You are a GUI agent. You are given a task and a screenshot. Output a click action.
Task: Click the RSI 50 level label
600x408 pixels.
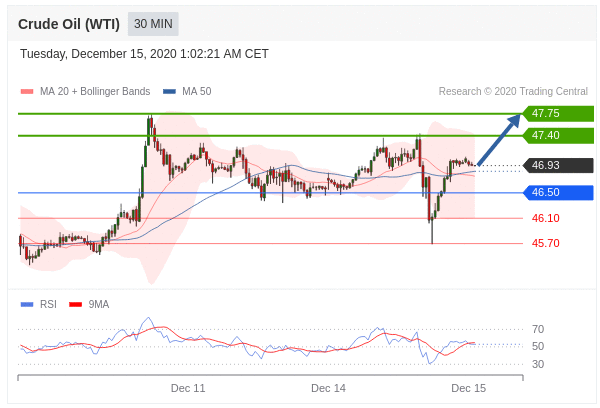[538, 346]
